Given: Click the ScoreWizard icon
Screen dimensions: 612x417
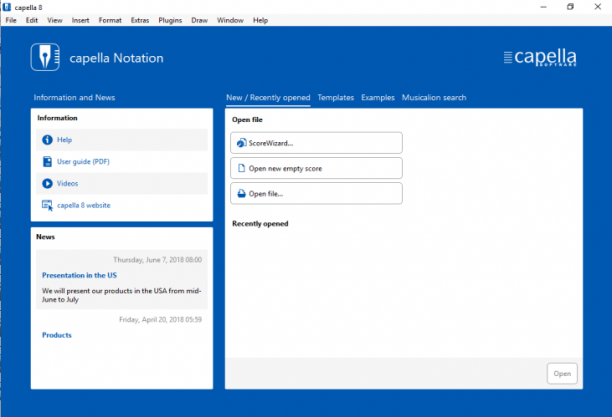Looking at the screenshot, I should point(242,143).
